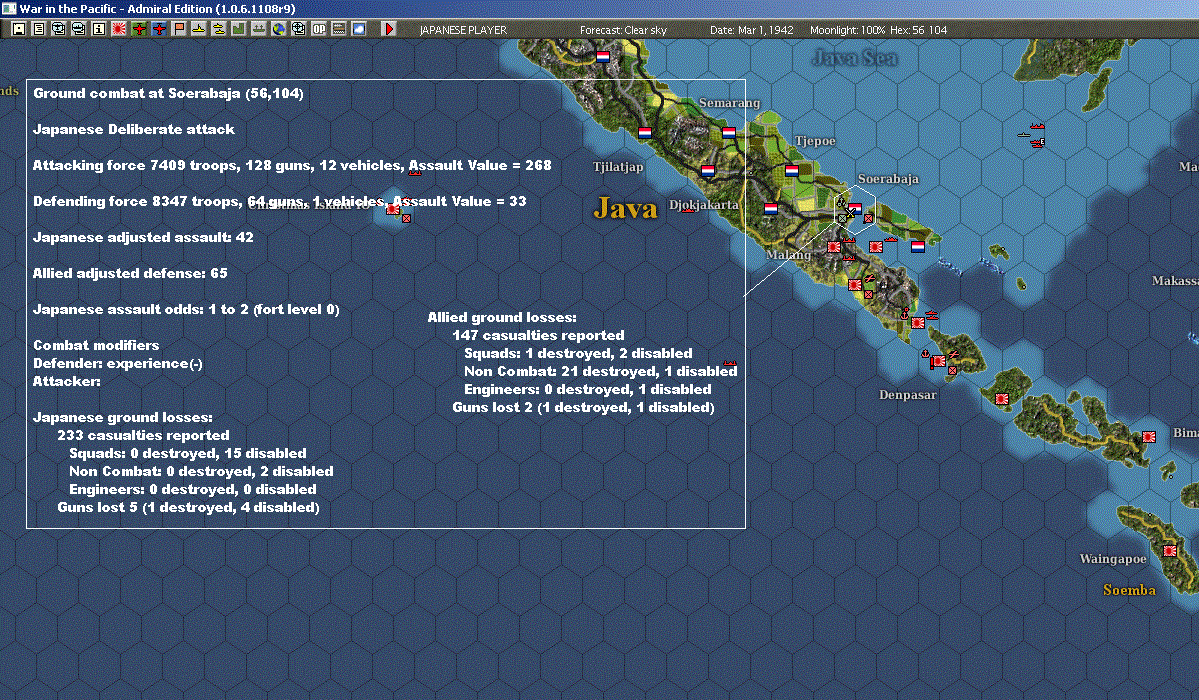Click the Djokjakarta city label
1199x700 pixels.
click(x=703, y=205)
